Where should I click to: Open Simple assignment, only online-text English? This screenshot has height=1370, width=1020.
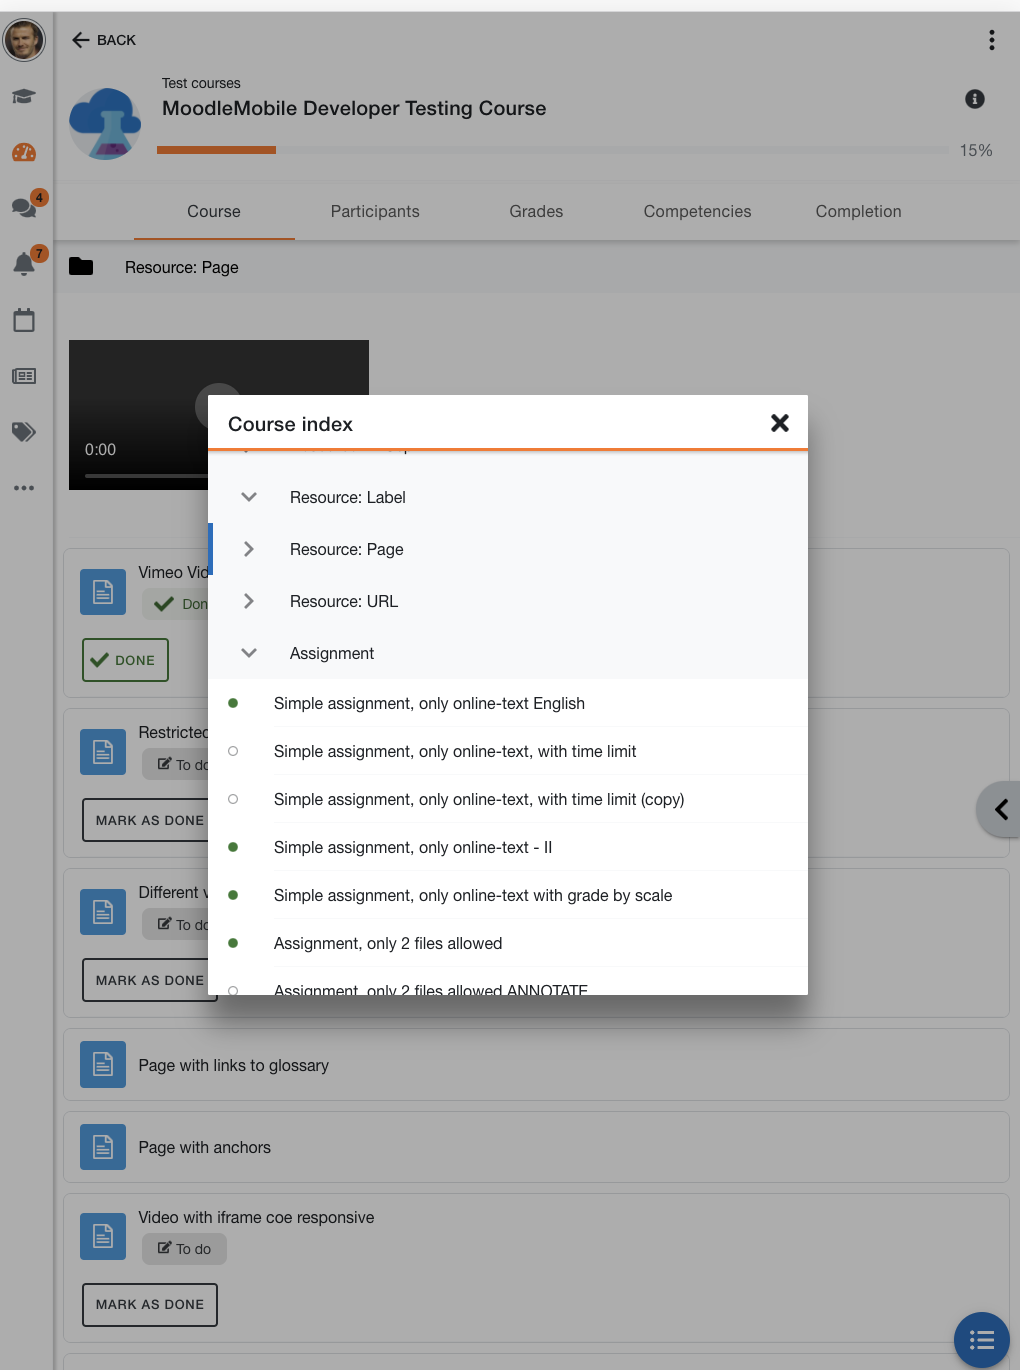pyautogui.click(x=508, y=703)
